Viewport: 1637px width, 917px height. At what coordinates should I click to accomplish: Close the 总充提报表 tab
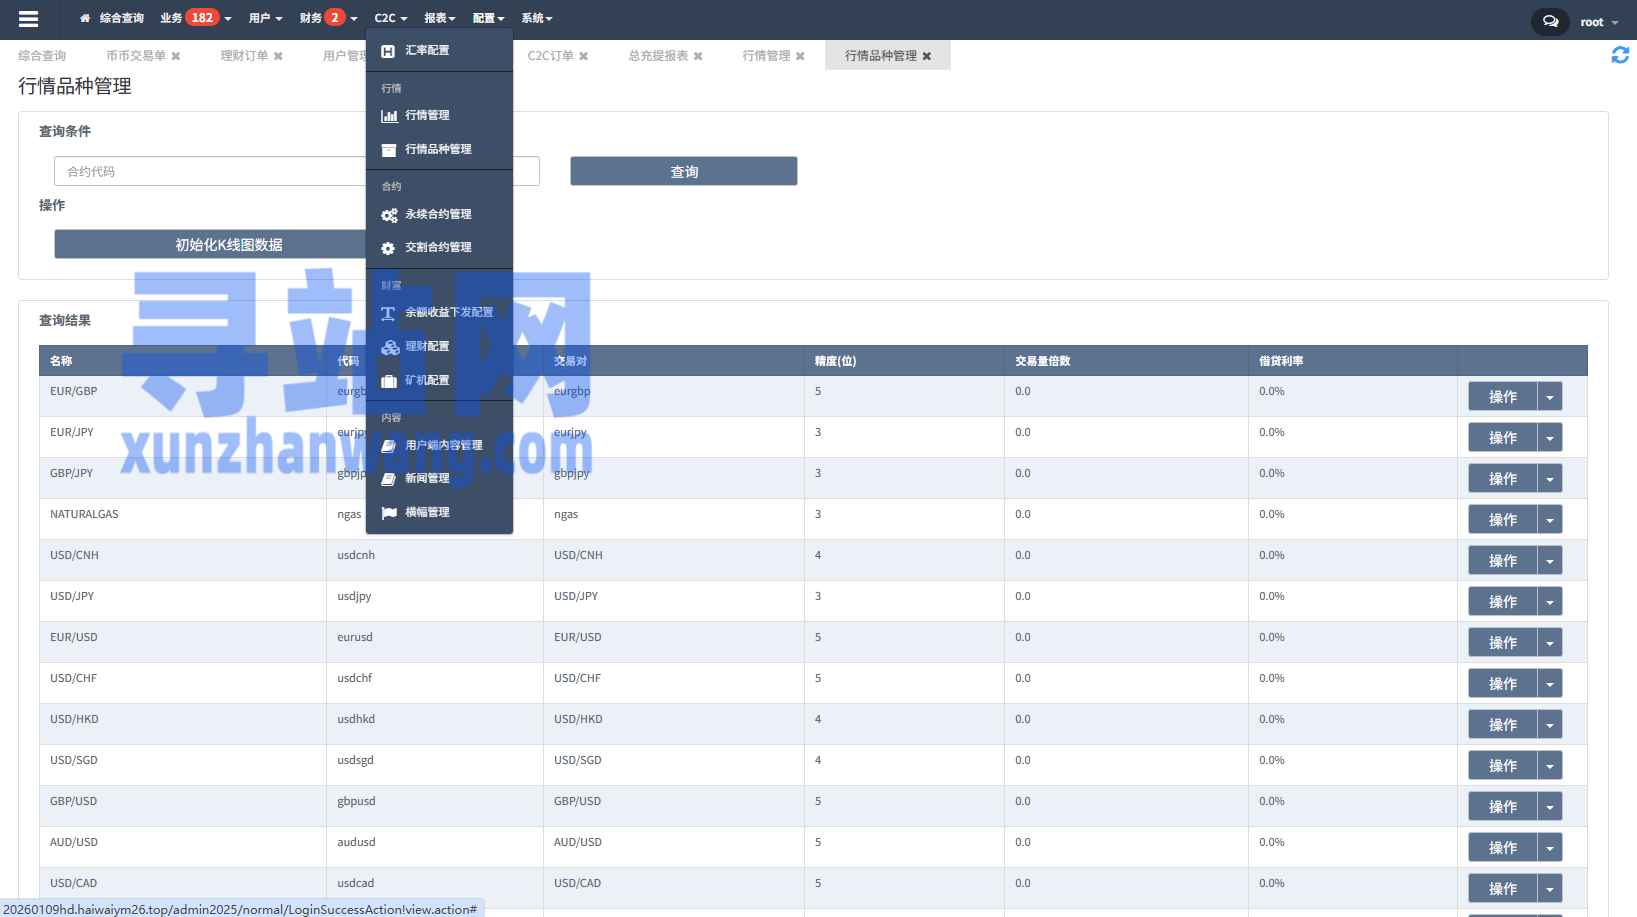point(698,56)
